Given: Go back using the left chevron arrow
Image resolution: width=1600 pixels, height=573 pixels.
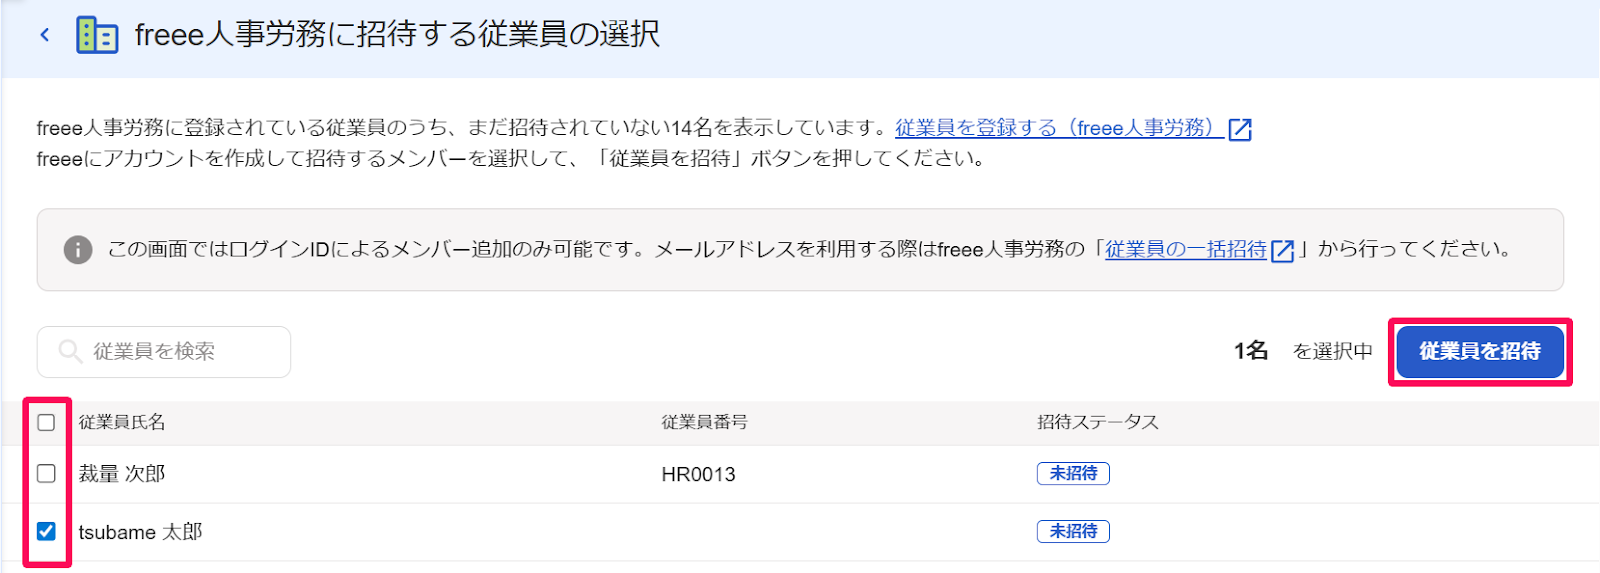Looking at the screenshot, I should [x=44, y=35].
